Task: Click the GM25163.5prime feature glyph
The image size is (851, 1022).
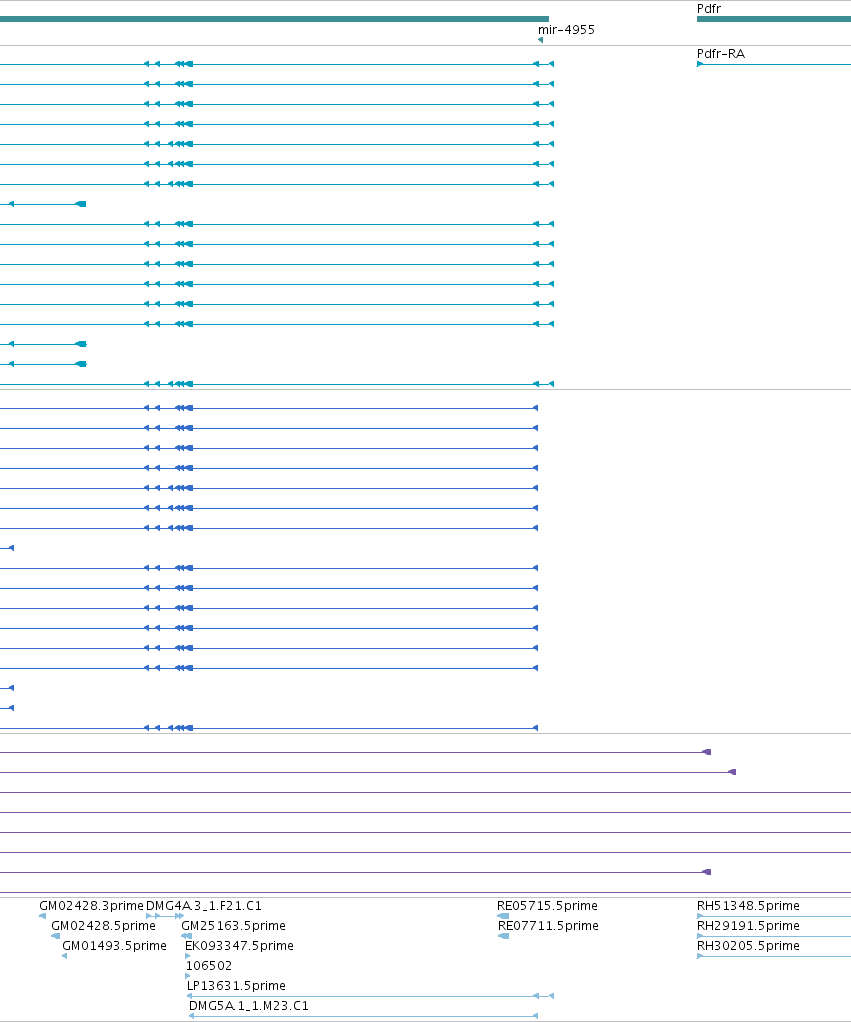Action: 186,936
